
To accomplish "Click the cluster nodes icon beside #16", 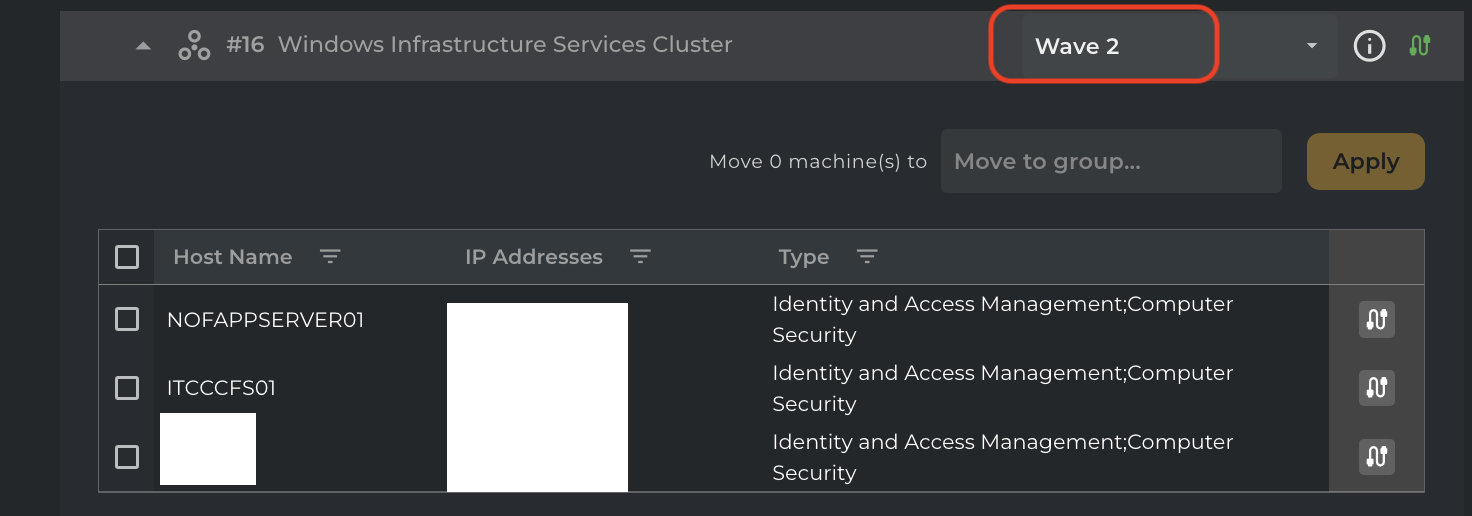I will coord(194,46).
